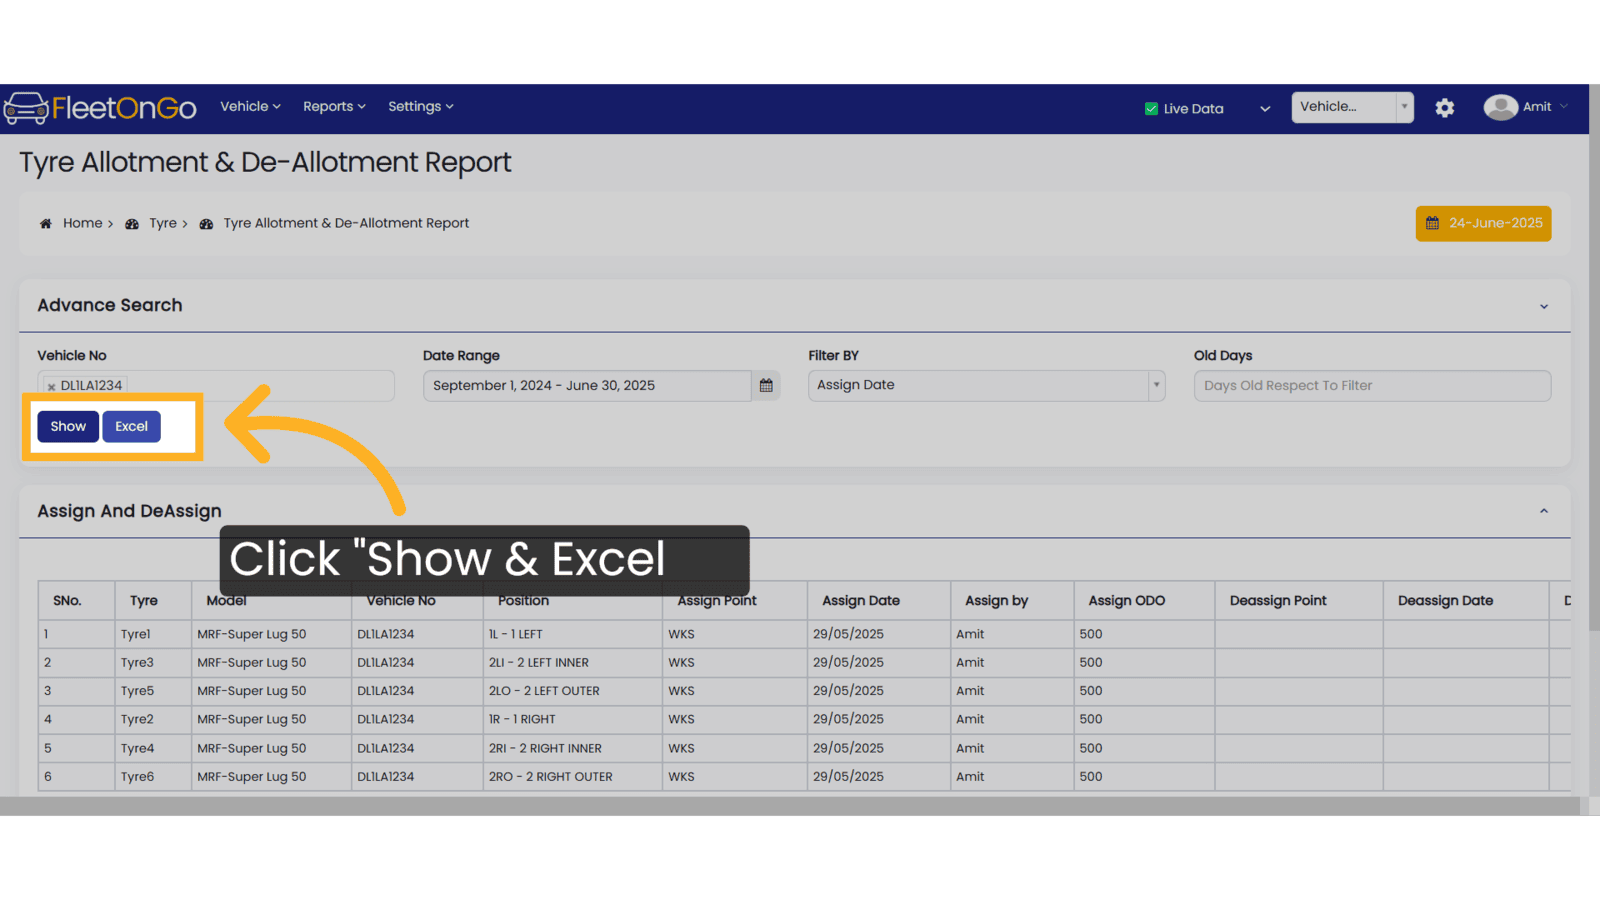Image resolution: width=1600 pixels, height=900 pixels.
Task: Open the Settings menu
Action: pyautogui.click(x=421, y=106)
